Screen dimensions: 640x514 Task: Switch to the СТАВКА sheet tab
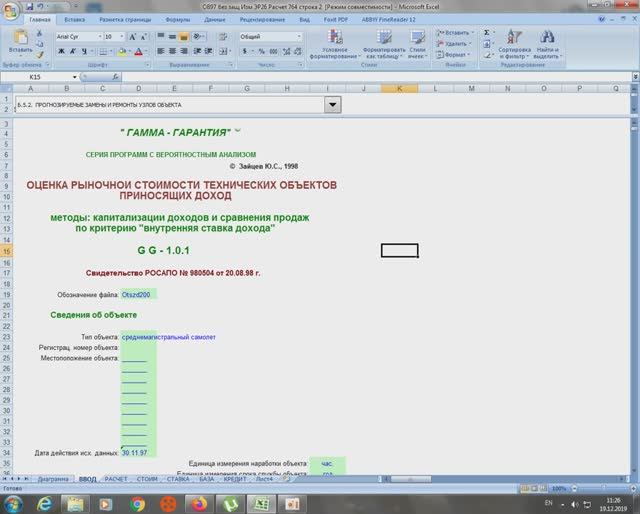click(x=178, y=479)
